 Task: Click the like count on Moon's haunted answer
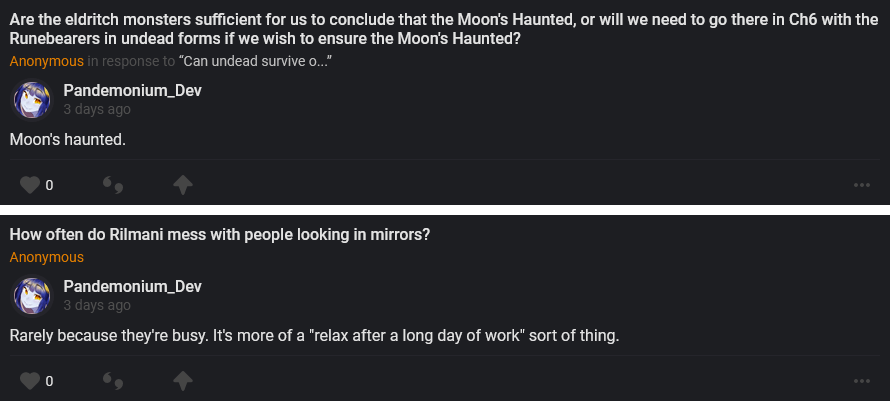(49, 186)
